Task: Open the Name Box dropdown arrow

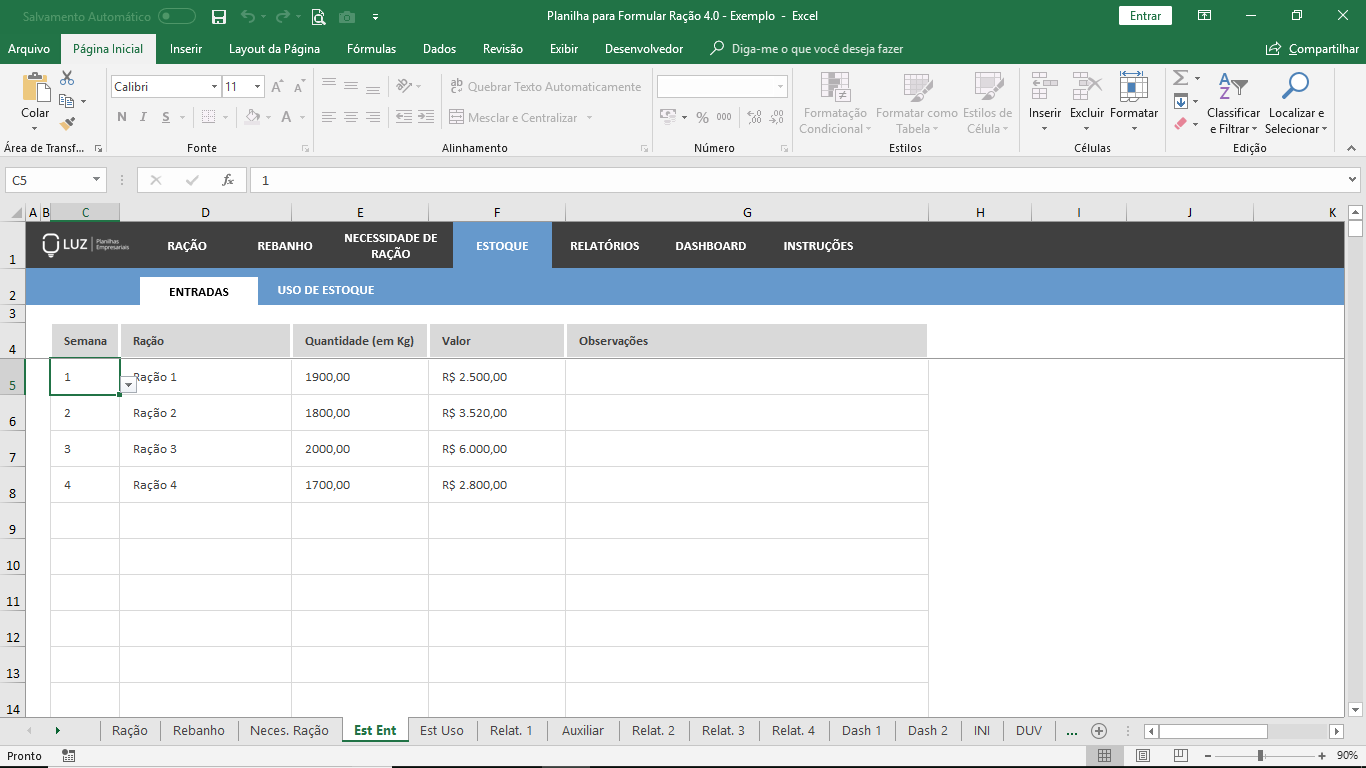Action: pos(97,180)
